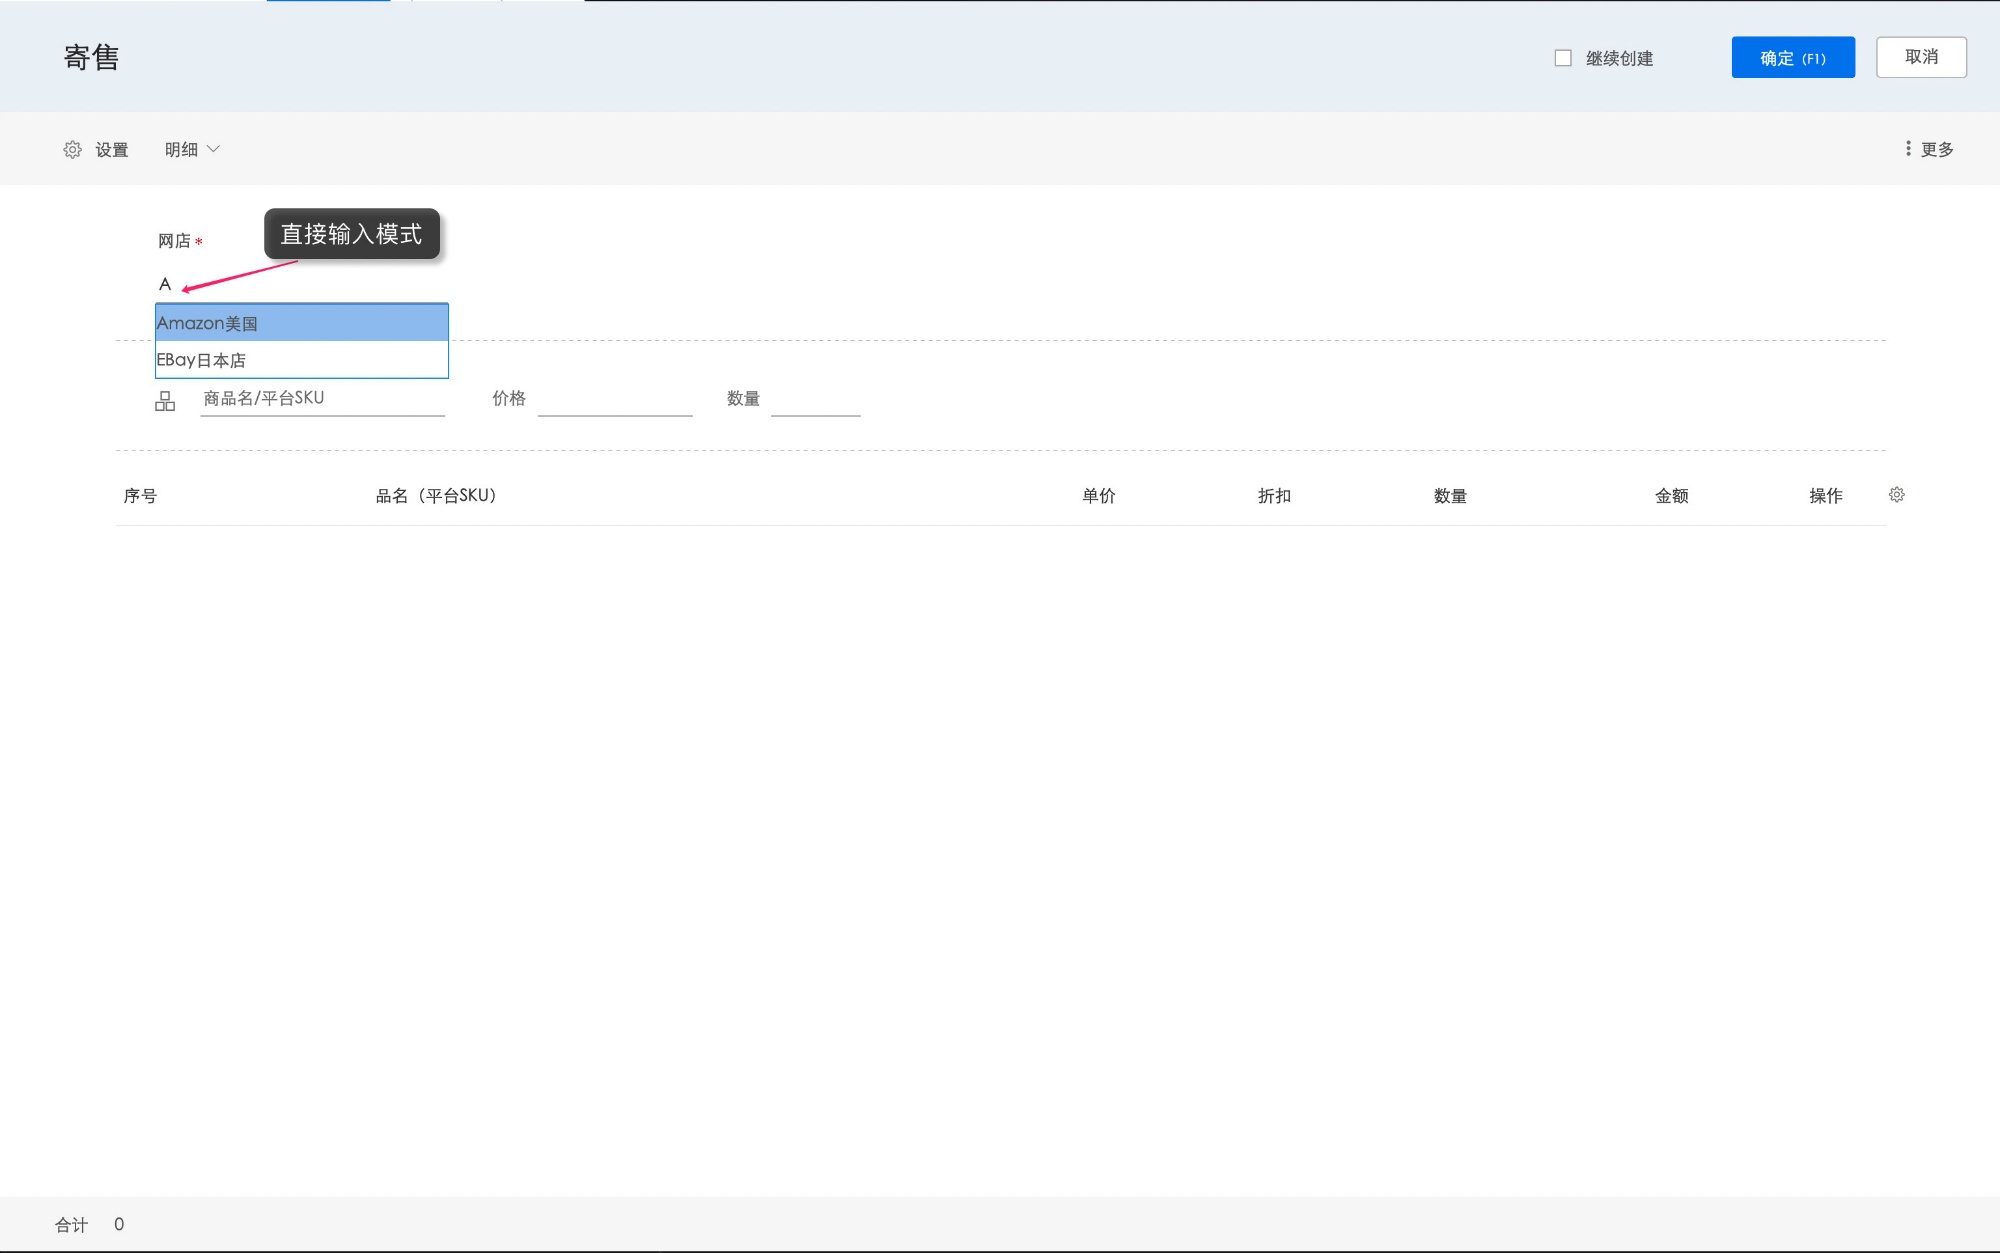Click the product selector grid icon

click(165, 401)
